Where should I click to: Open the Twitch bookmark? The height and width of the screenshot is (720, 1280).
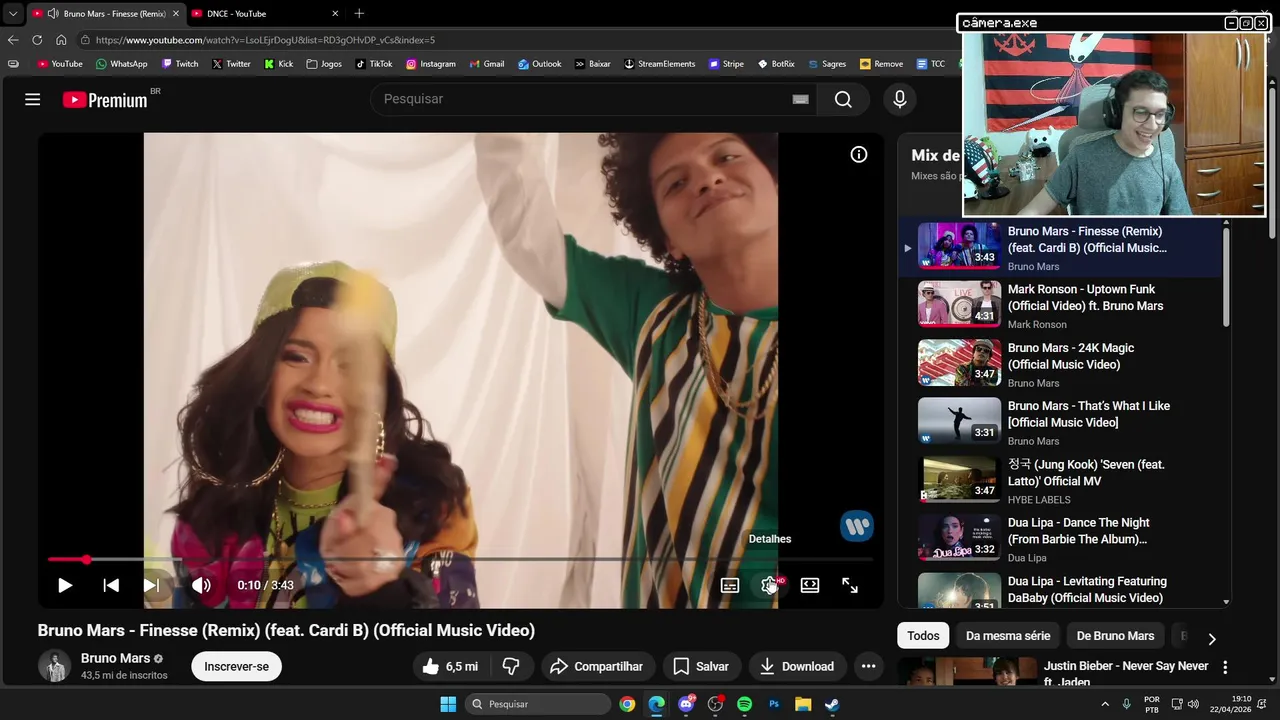[x=179, y=64]
